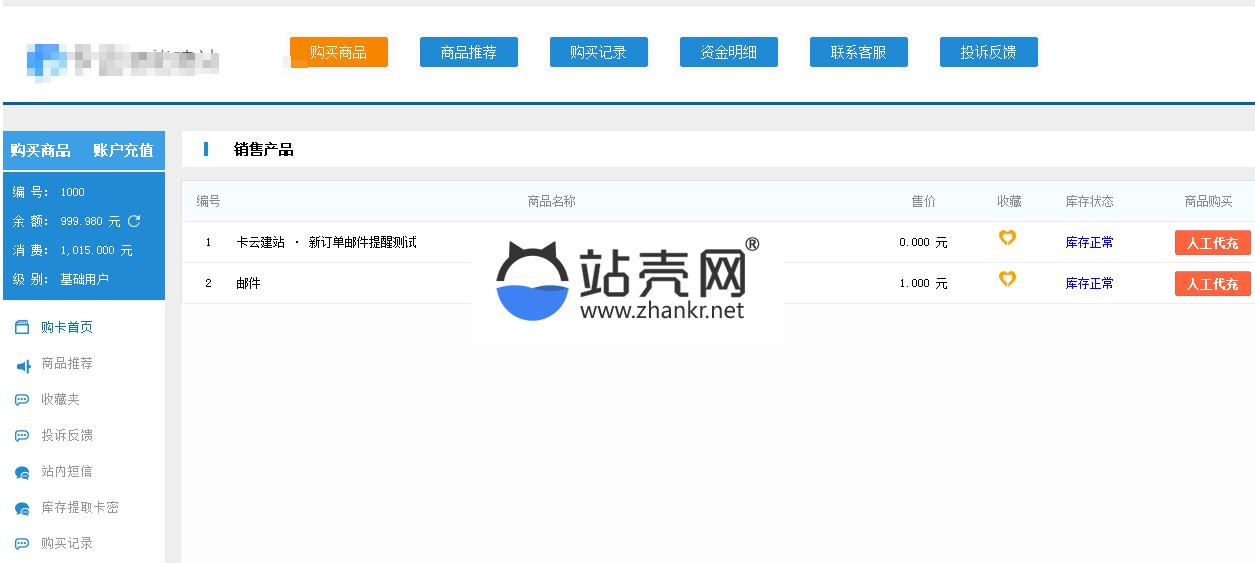1255x563 pixels.
Task: Click the 库存提取卡密 icon in the sidebar
Action: 22,508
